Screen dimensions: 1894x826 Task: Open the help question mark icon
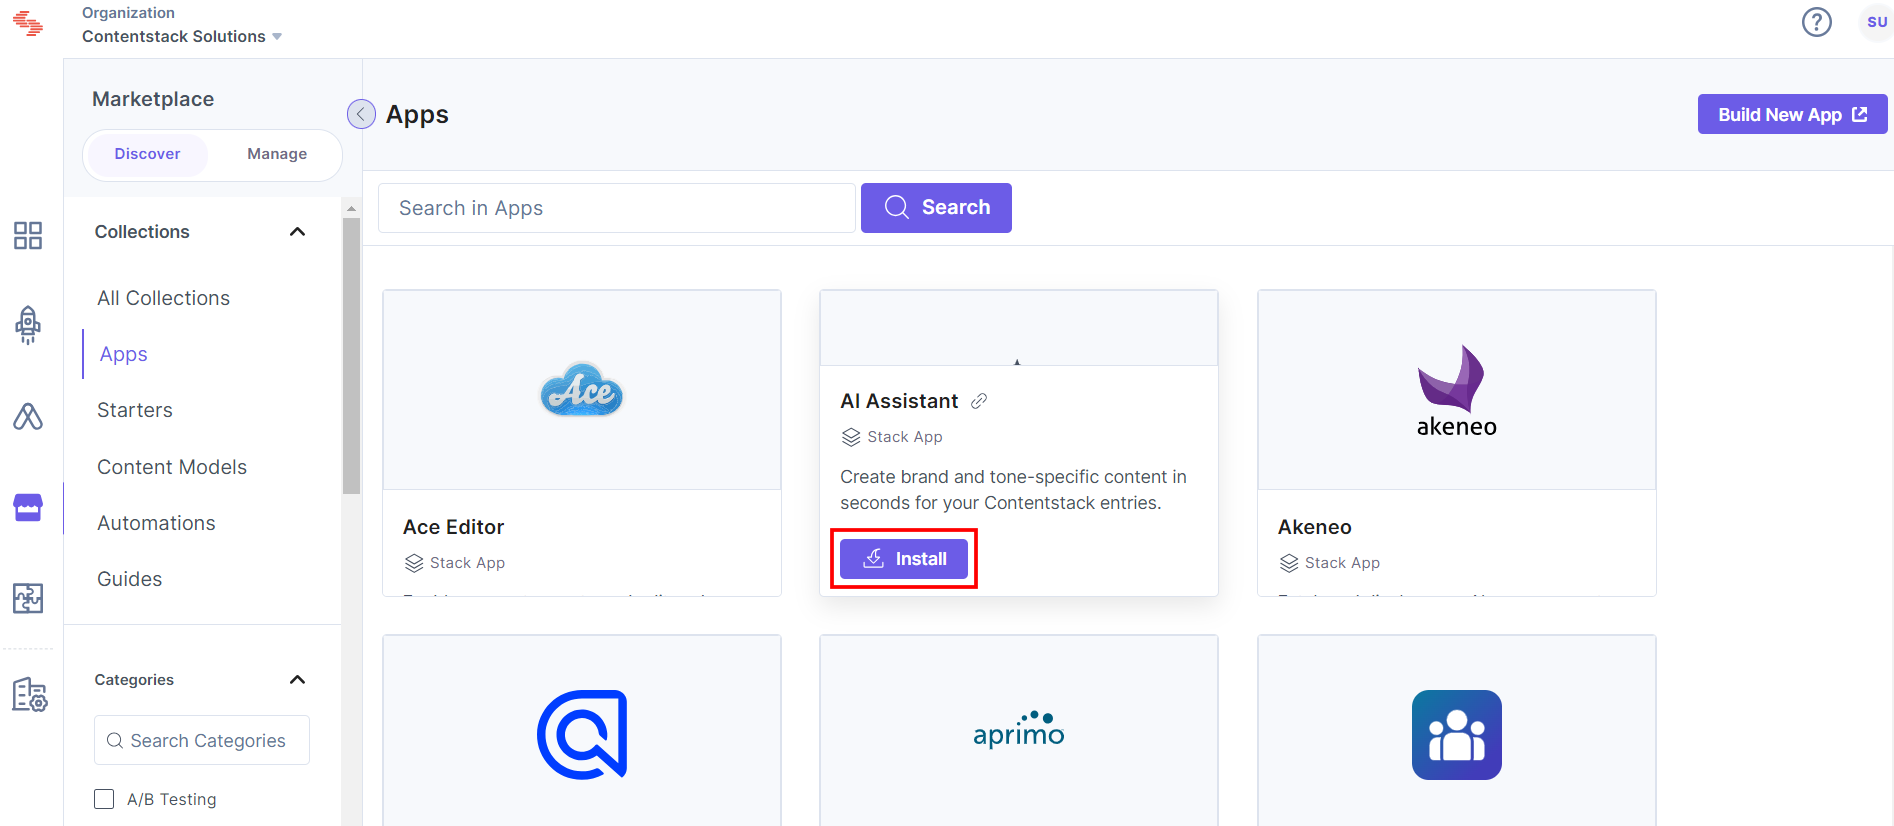1816,22
